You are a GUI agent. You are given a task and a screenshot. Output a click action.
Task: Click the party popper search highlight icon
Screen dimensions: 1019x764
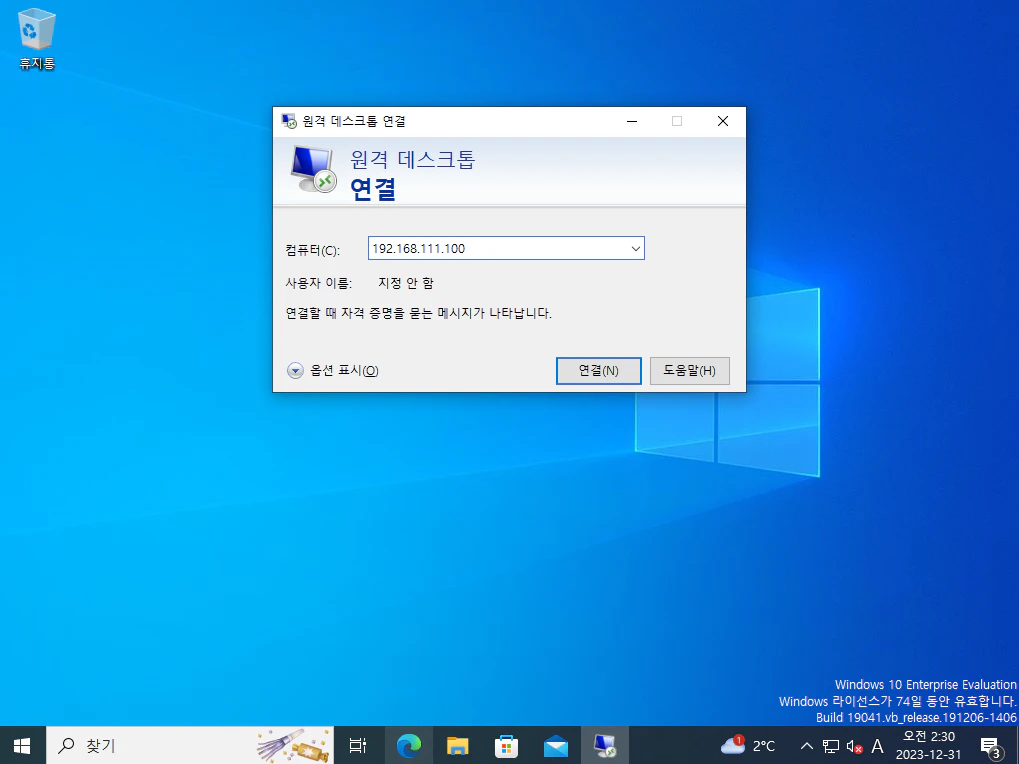tap(293, 745)
